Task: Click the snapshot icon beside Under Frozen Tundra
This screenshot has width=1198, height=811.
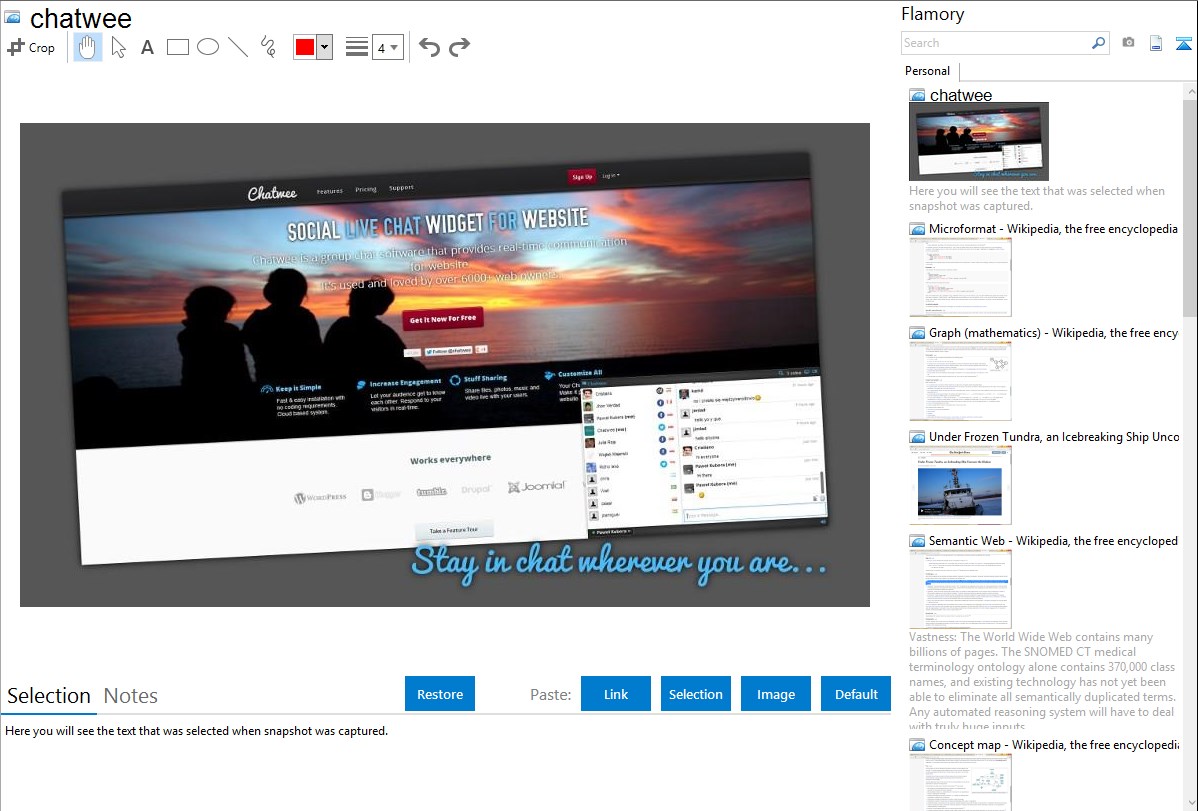Action: coord(917,436)
